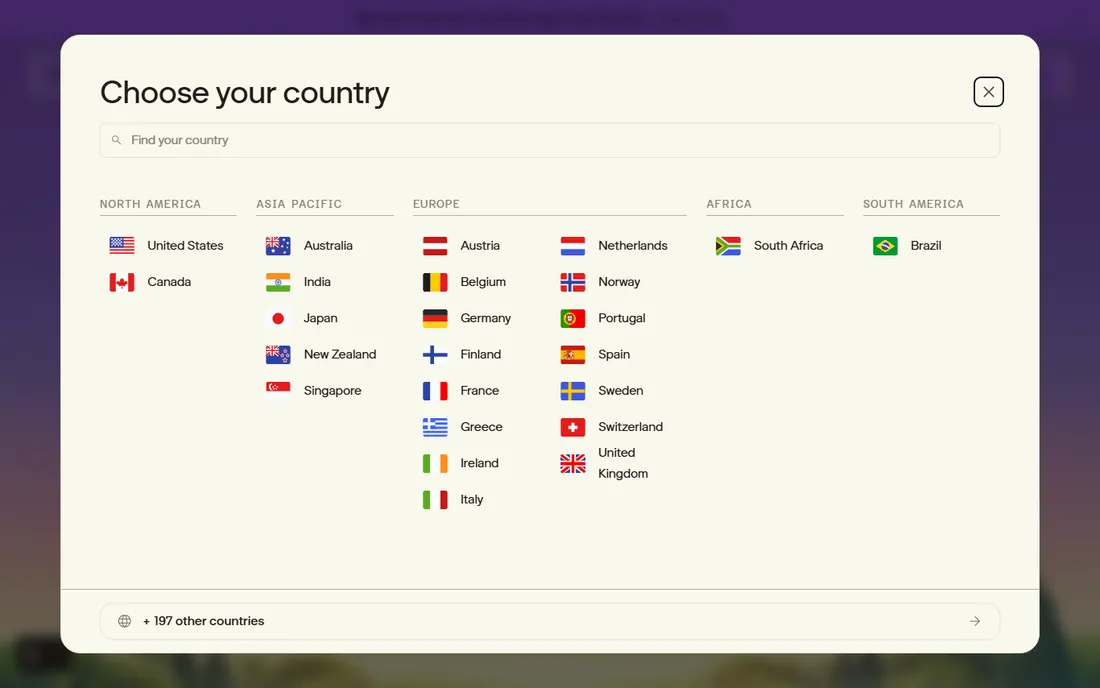Click the globe icon beside other countries
Image resolution: width=1100 pixels, height=688 pixels.
coord(124,621)
